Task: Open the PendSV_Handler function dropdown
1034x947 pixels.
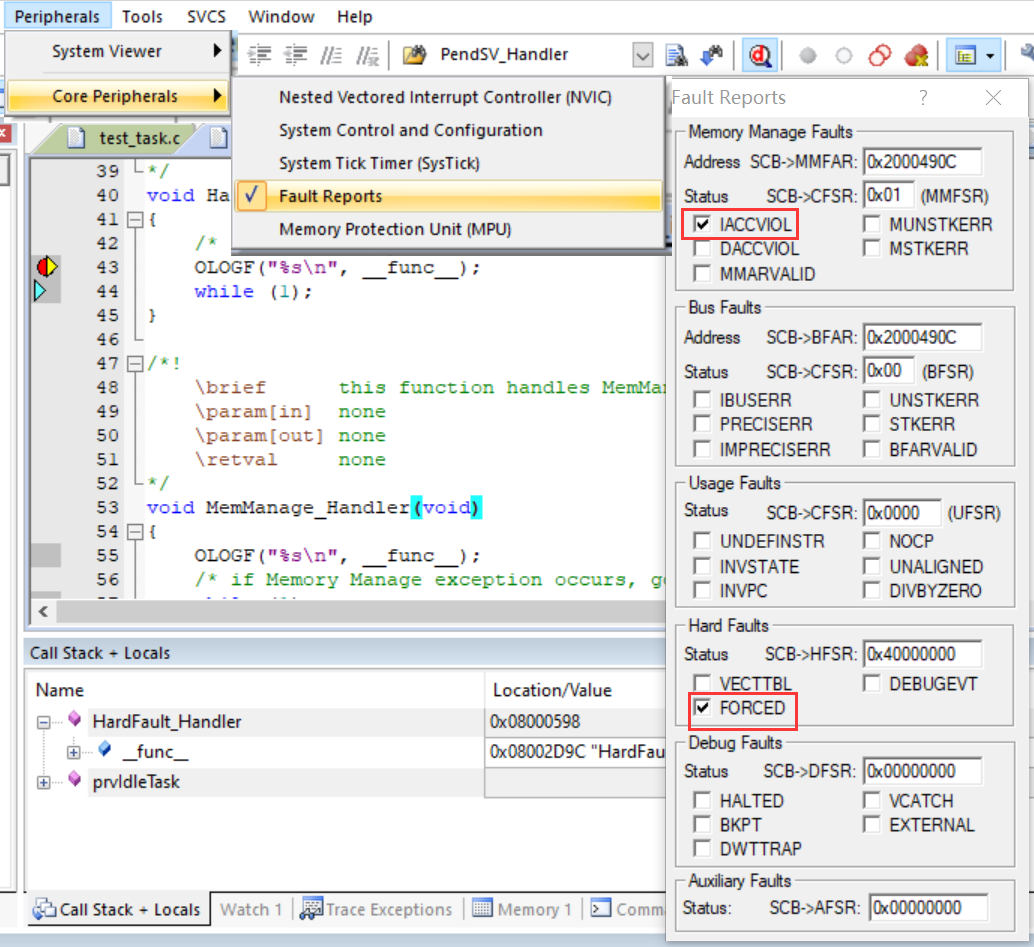Action: pyautogui.click(x=641, y=55)
